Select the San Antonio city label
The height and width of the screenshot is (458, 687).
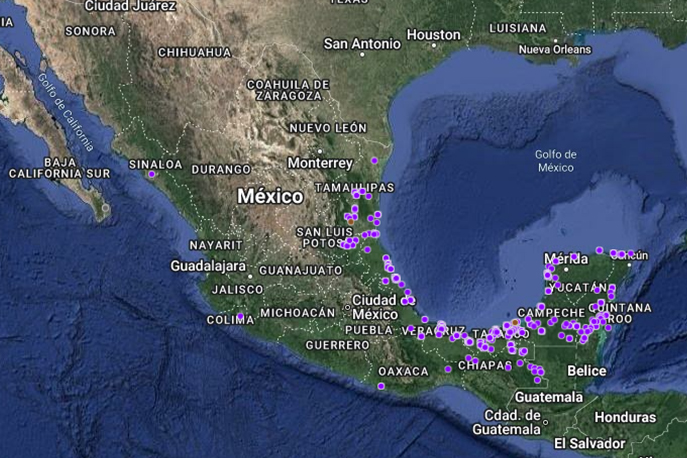coord(362,44)
